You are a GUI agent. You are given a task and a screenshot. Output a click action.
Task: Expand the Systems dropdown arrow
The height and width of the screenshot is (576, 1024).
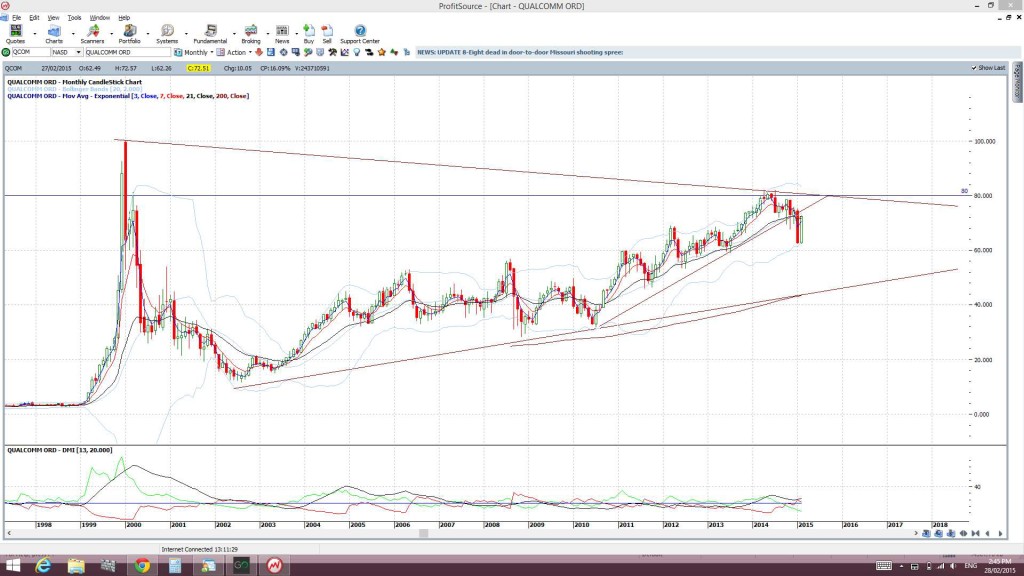[186, 33]
